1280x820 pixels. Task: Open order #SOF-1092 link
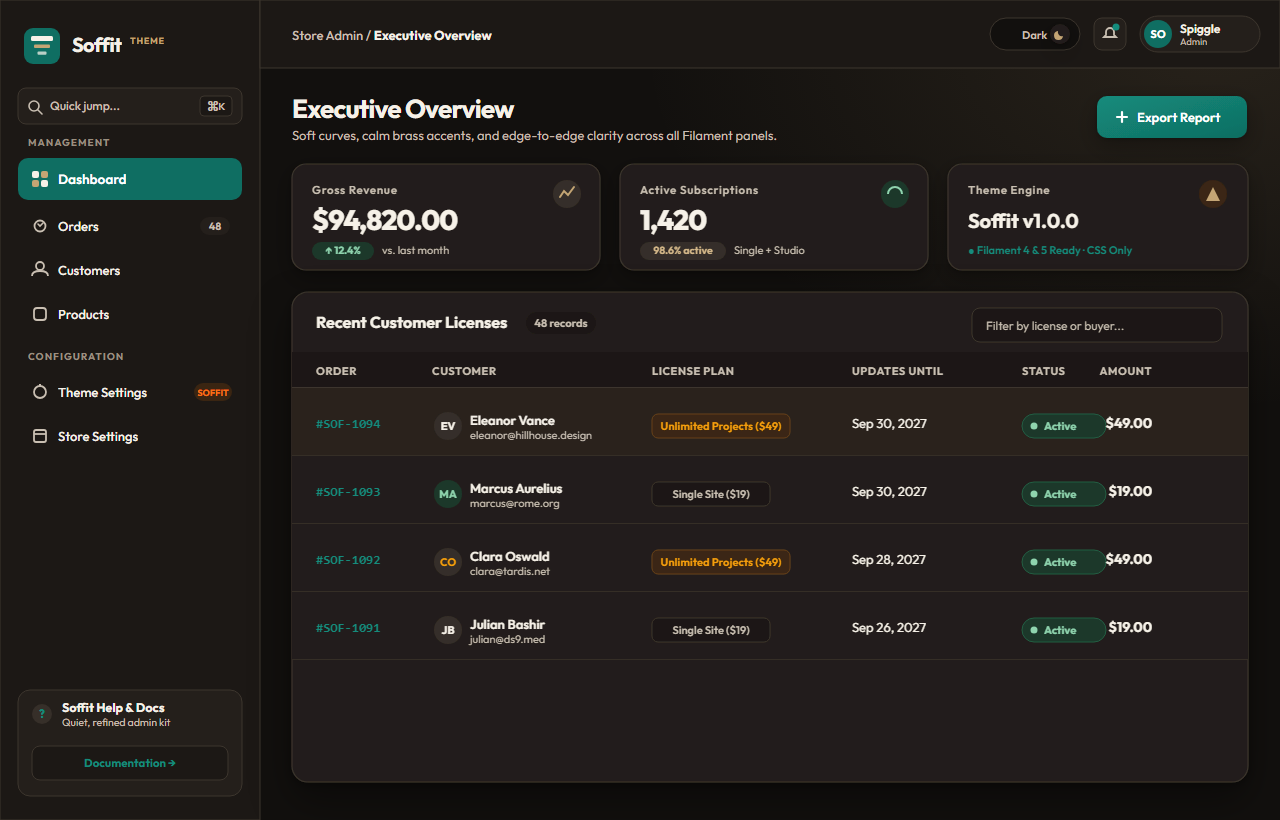(348, 560)
